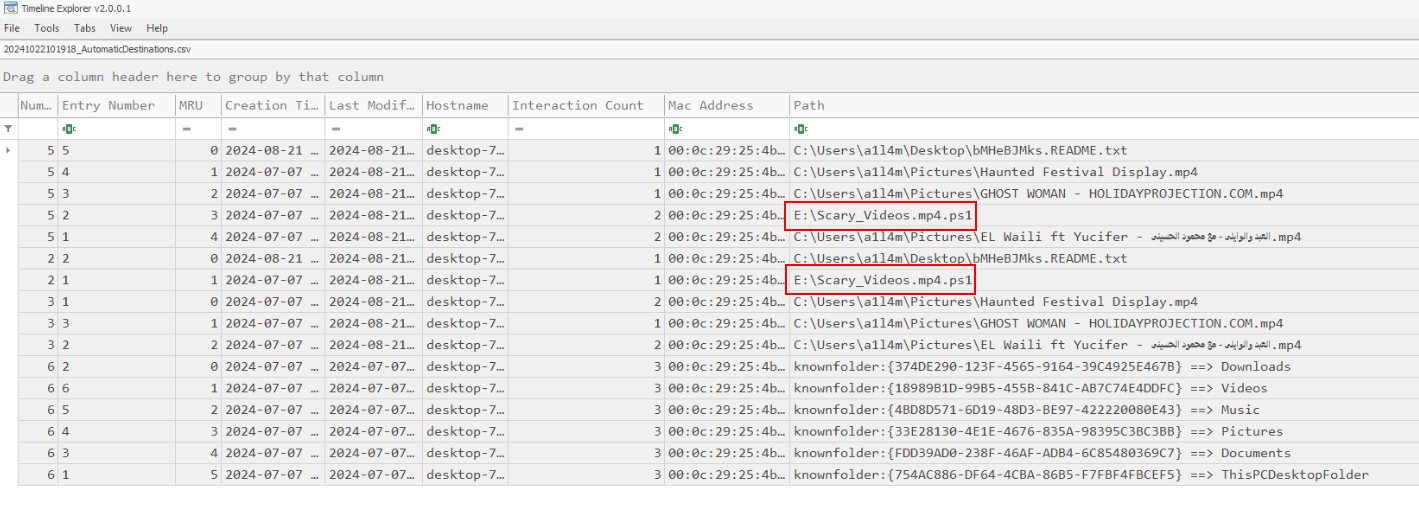This screenshot has width=1419, height=524.
Task: Open the Mac Address filter operator icon
Action: (x=675, y=129)
